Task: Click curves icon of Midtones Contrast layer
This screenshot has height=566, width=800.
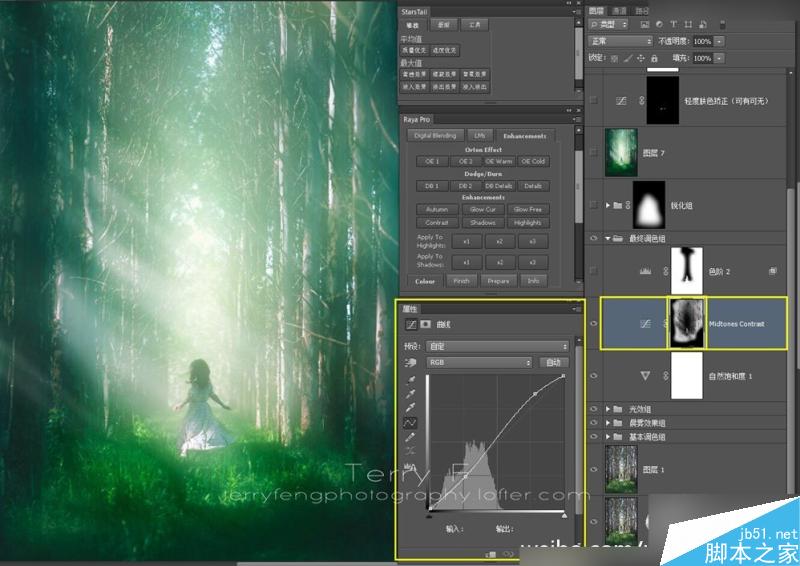Action: point(645,324)
